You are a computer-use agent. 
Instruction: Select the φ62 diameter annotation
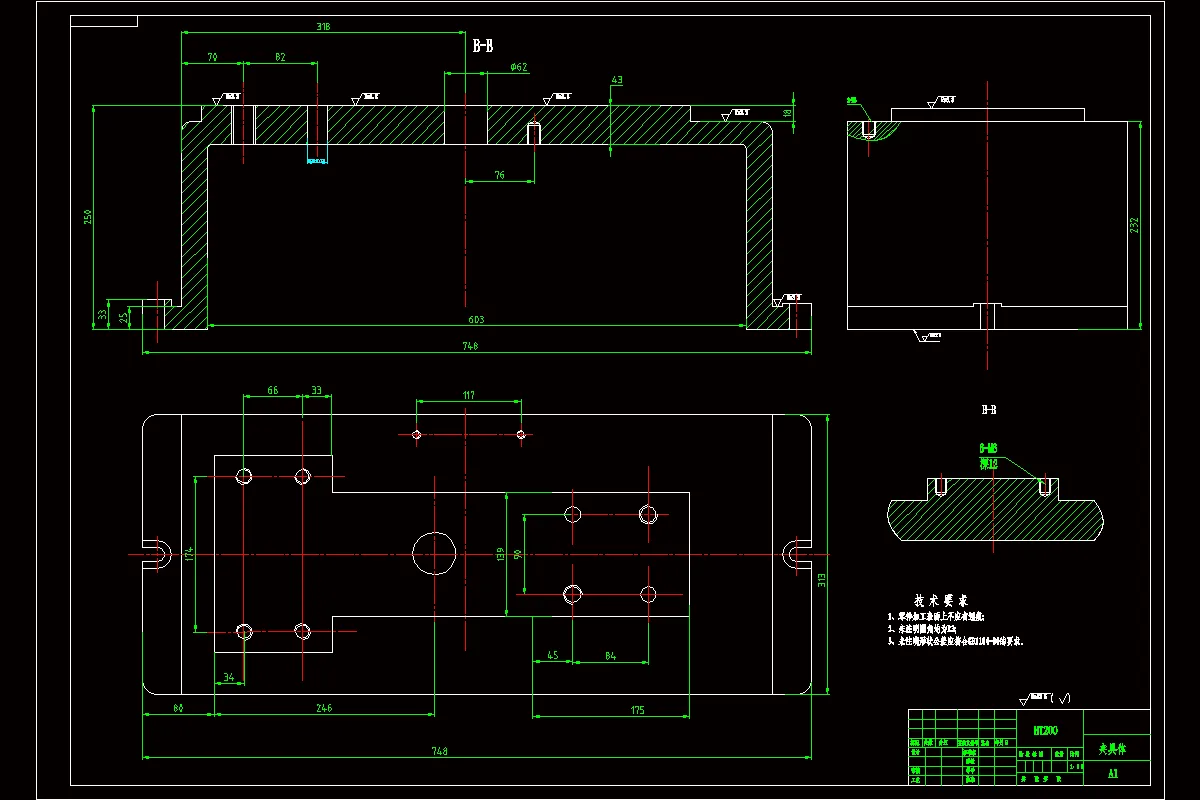pyautogui.click(x=518, y=67)
